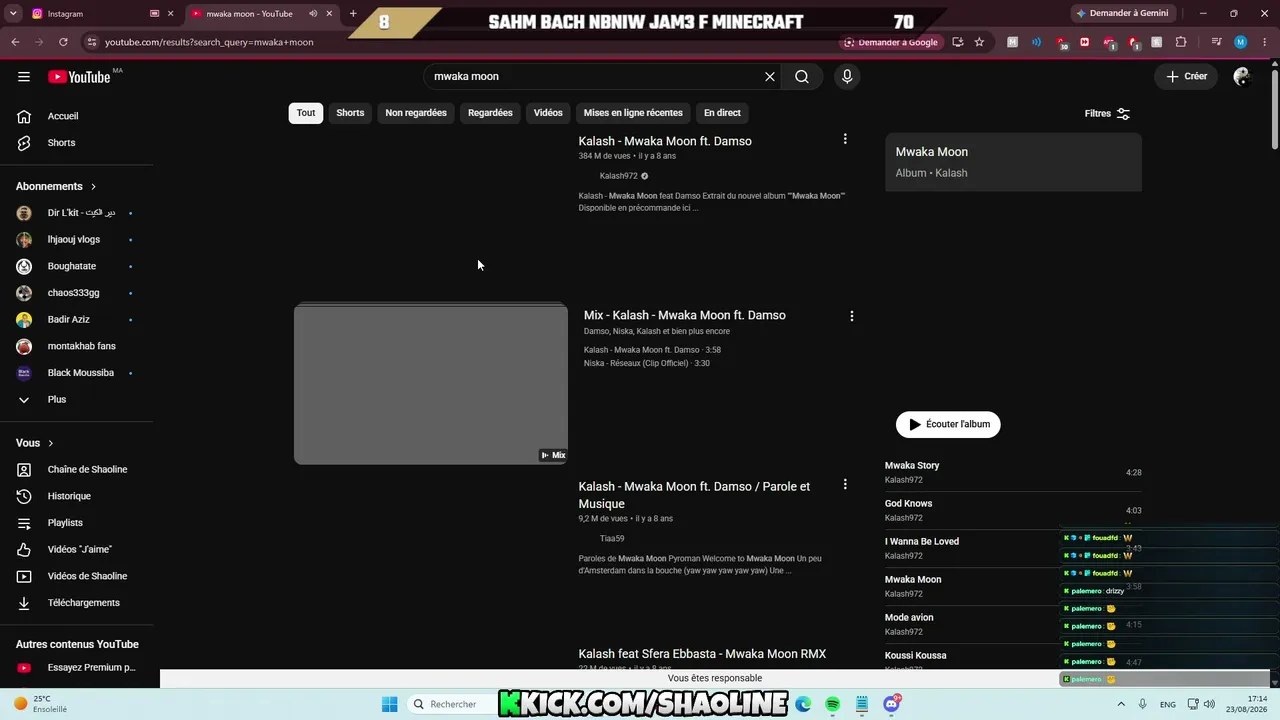Expand the Abonnements section chevron
This screenshot has width=1280, height=720.
(x=94, y=187)
